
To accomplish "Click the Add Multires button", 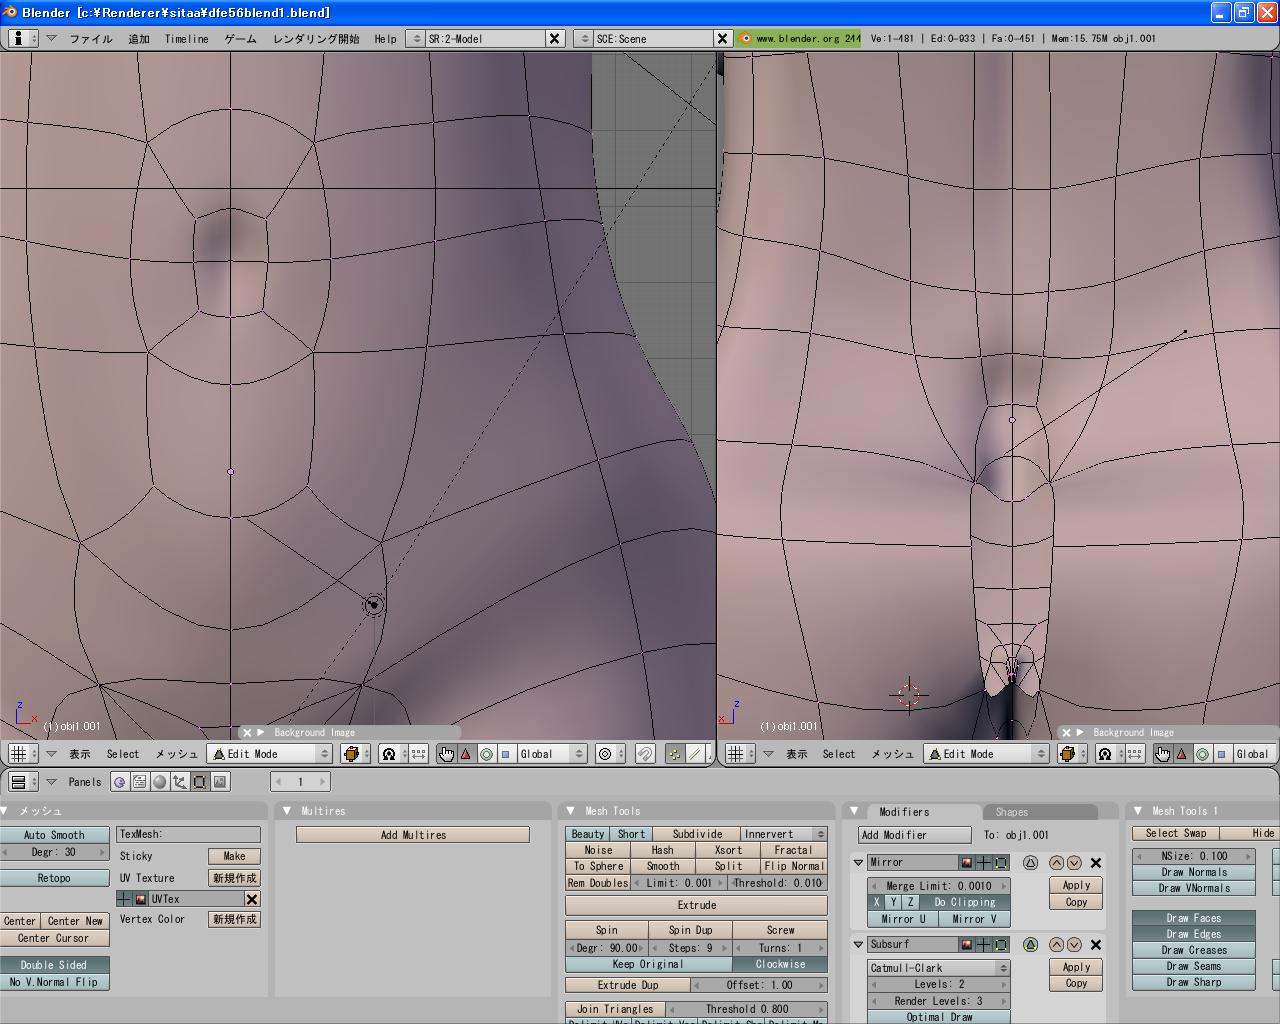I will (x=413, y=835).
